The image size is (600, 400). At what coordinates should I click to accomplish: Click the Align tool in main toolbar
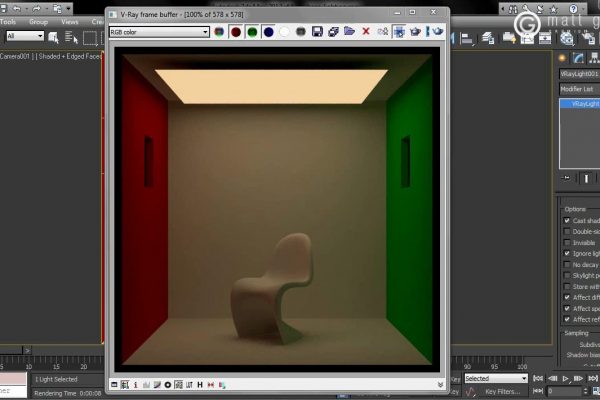point(467,38)
